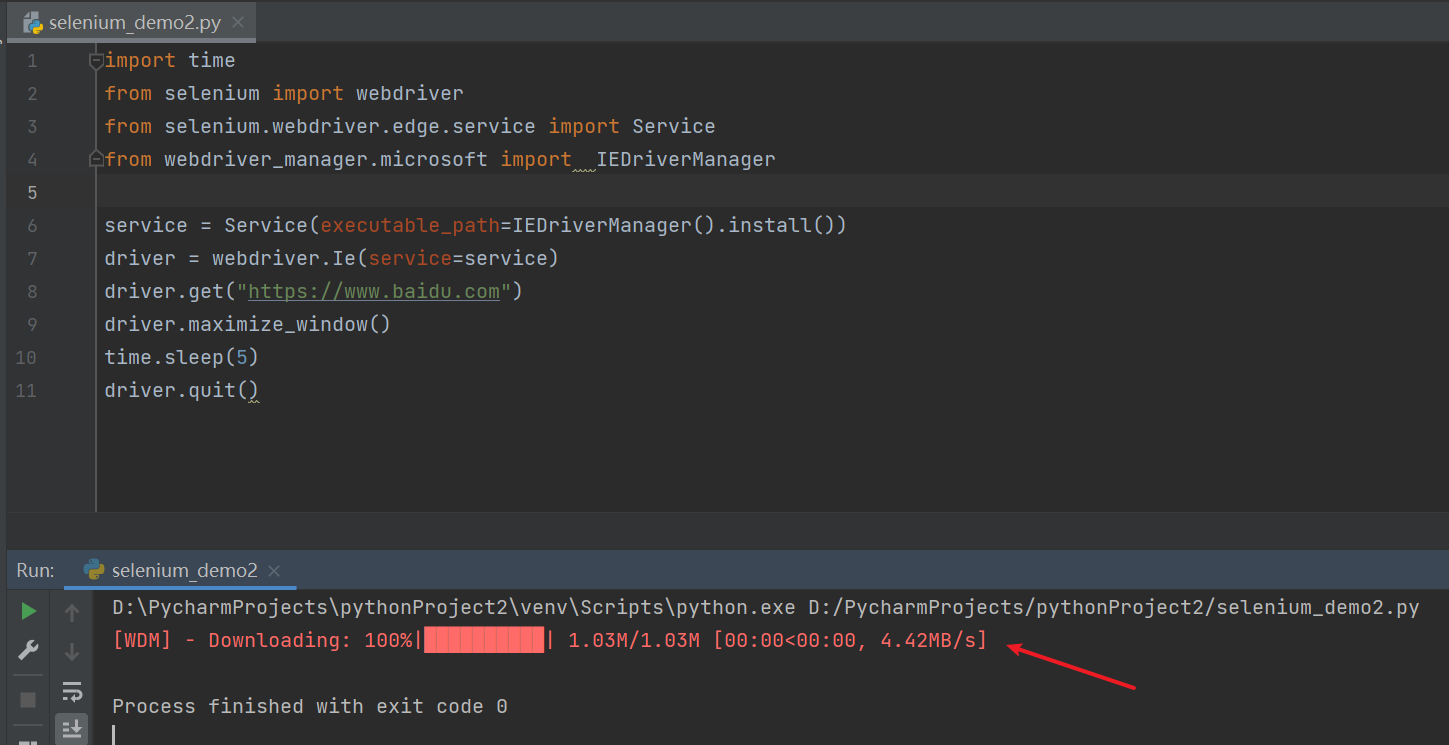Click 'Process finished with exit code 0' text

coord(310,706)
